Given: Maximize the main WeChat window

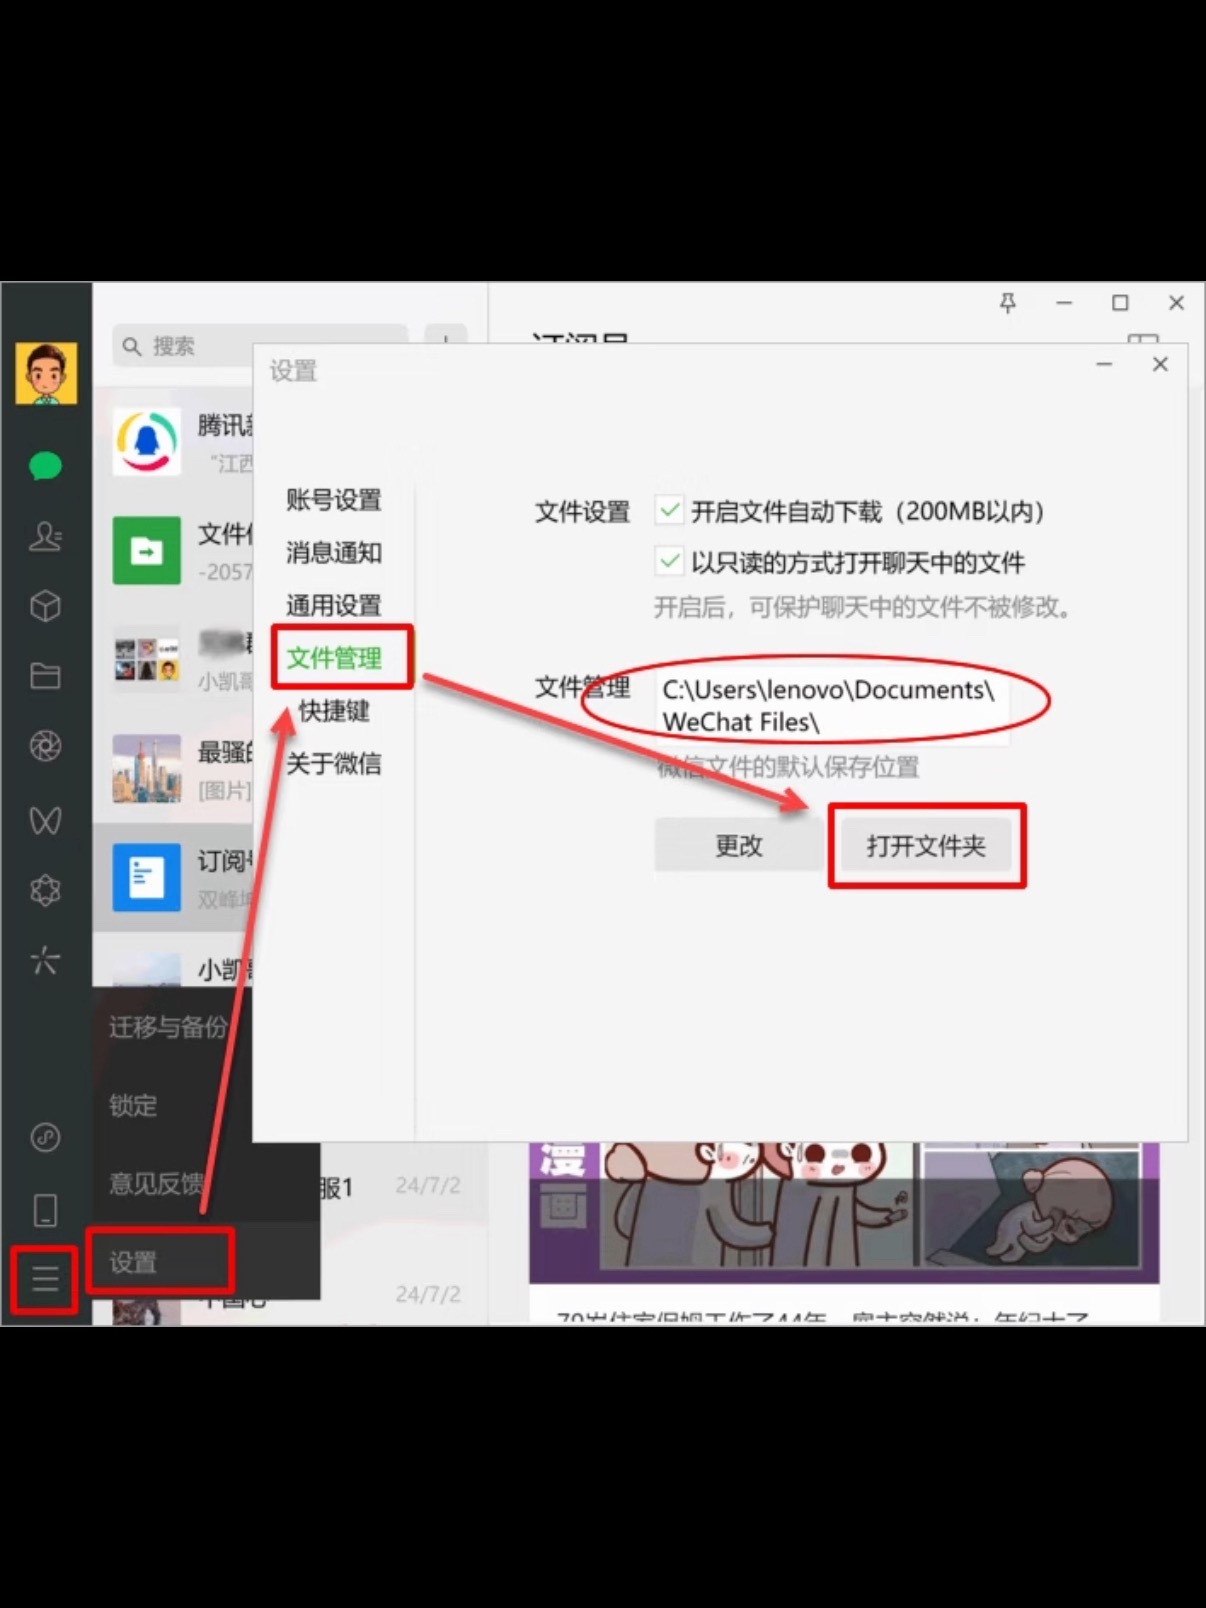Looking at the screenshot, I should 1120,302.
